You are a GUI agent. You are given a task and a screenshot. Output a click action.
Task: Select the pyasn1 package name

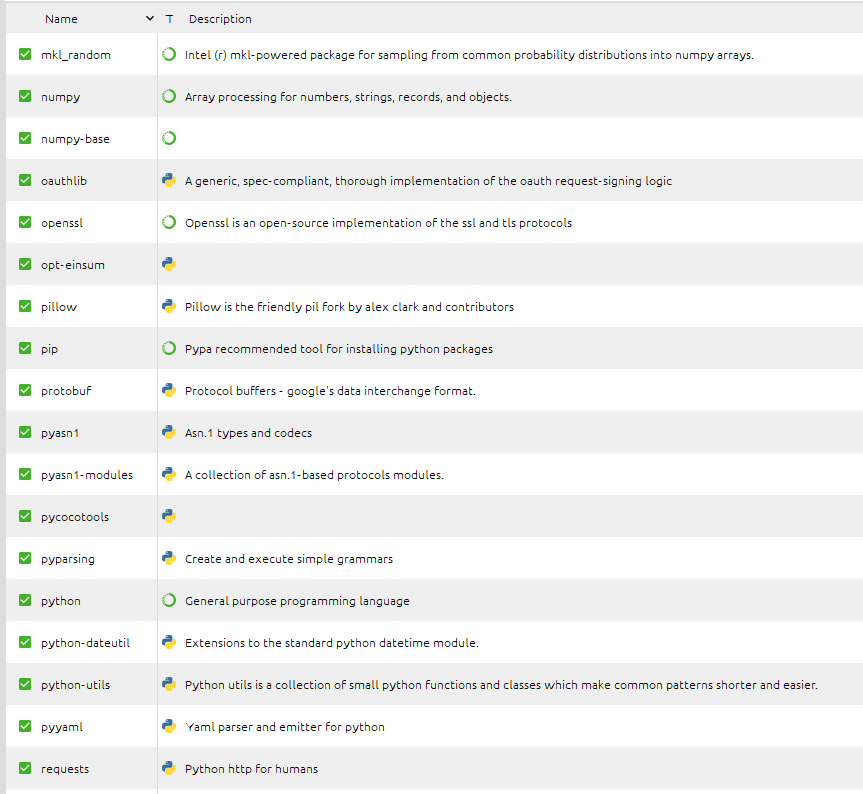coord(60,433)
